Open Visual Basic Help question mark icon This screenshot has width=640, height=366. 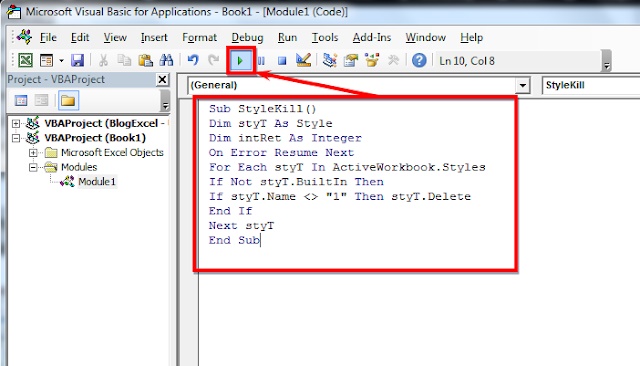pyautogui.click(x=419, y=61)
